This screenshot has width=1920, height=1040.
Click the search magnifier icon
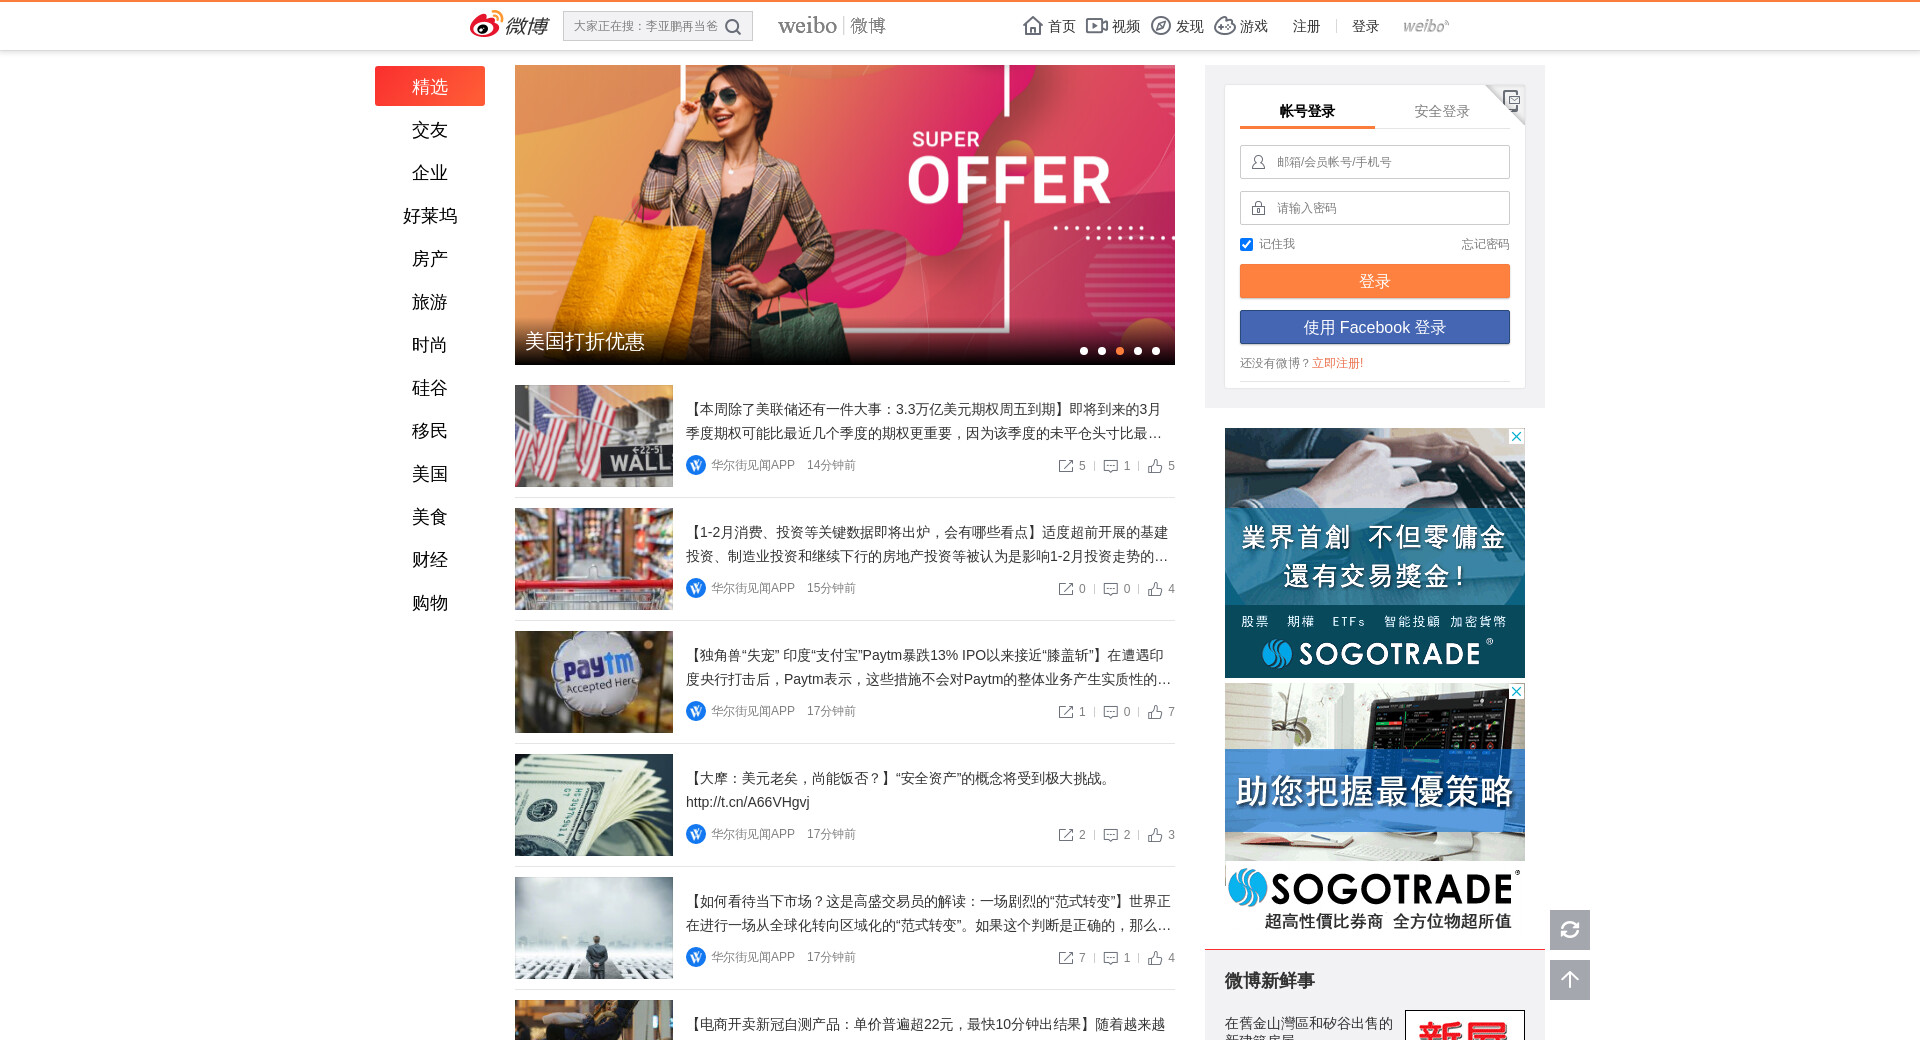tap(733, 27)
